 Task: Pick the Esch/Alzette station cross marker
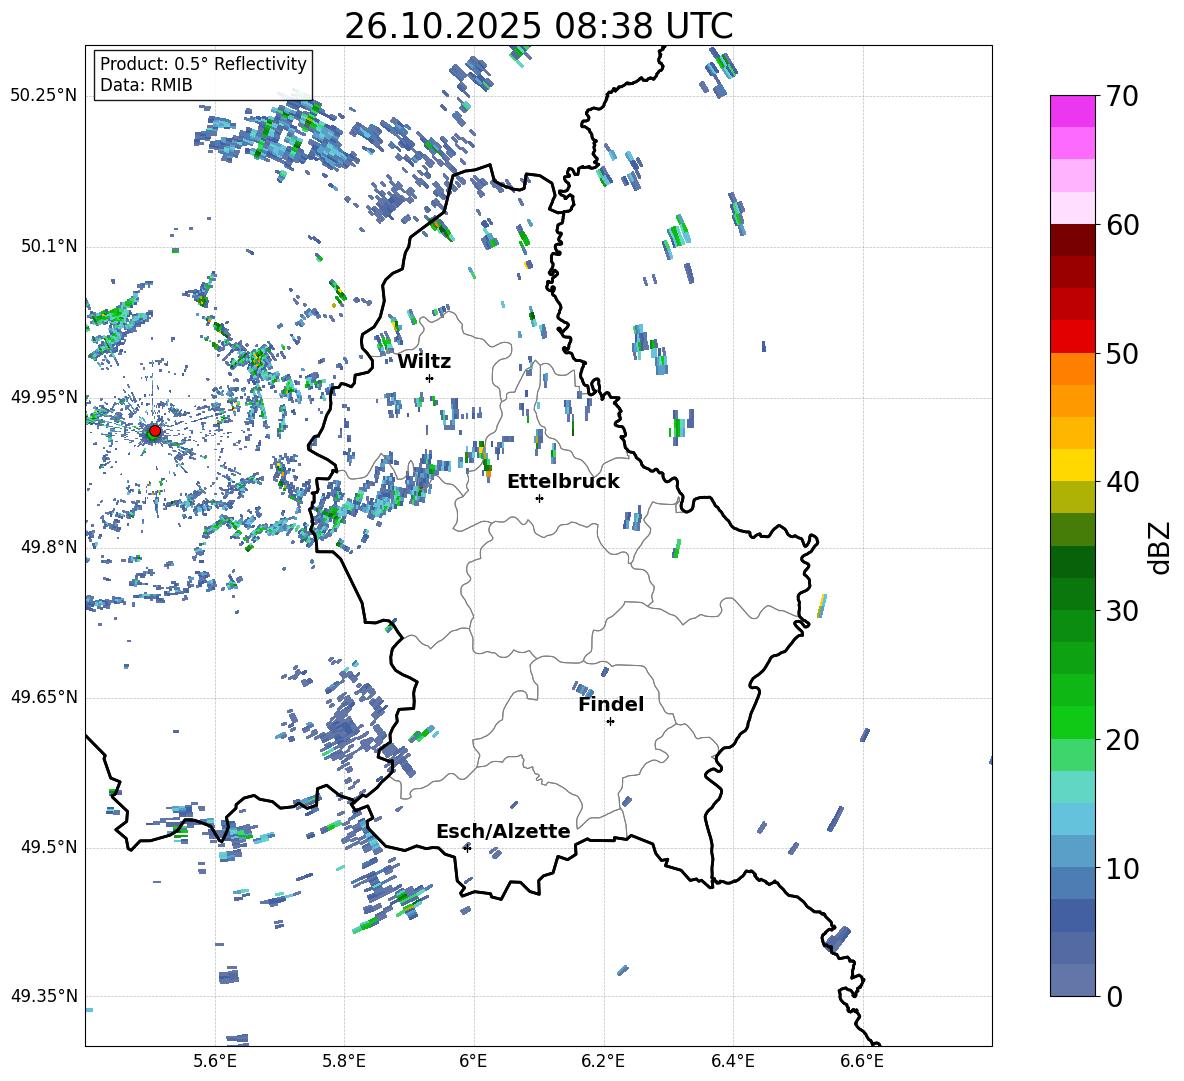(x=467, y=848)
